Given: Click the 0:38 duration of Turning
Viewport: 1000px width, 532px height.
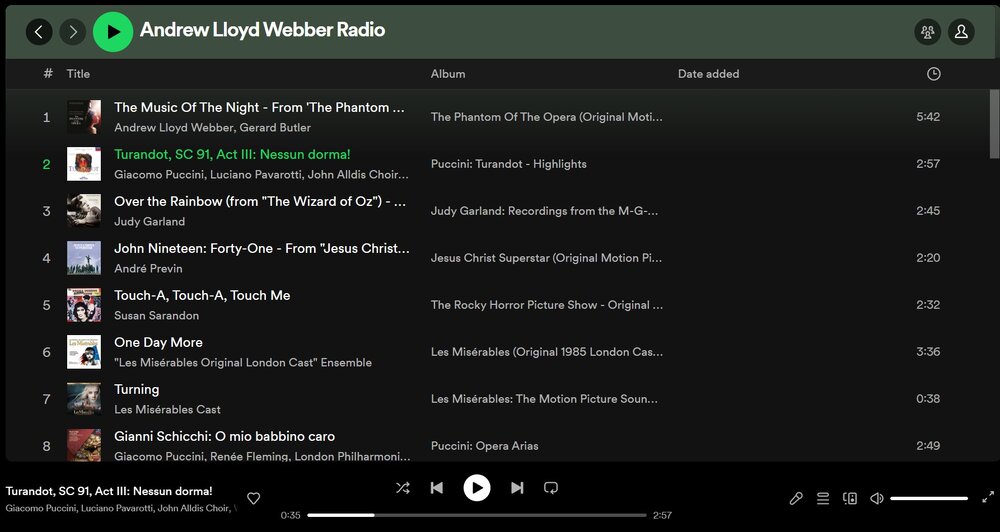Looking at the screenshot, I should [x=928, y=399].
